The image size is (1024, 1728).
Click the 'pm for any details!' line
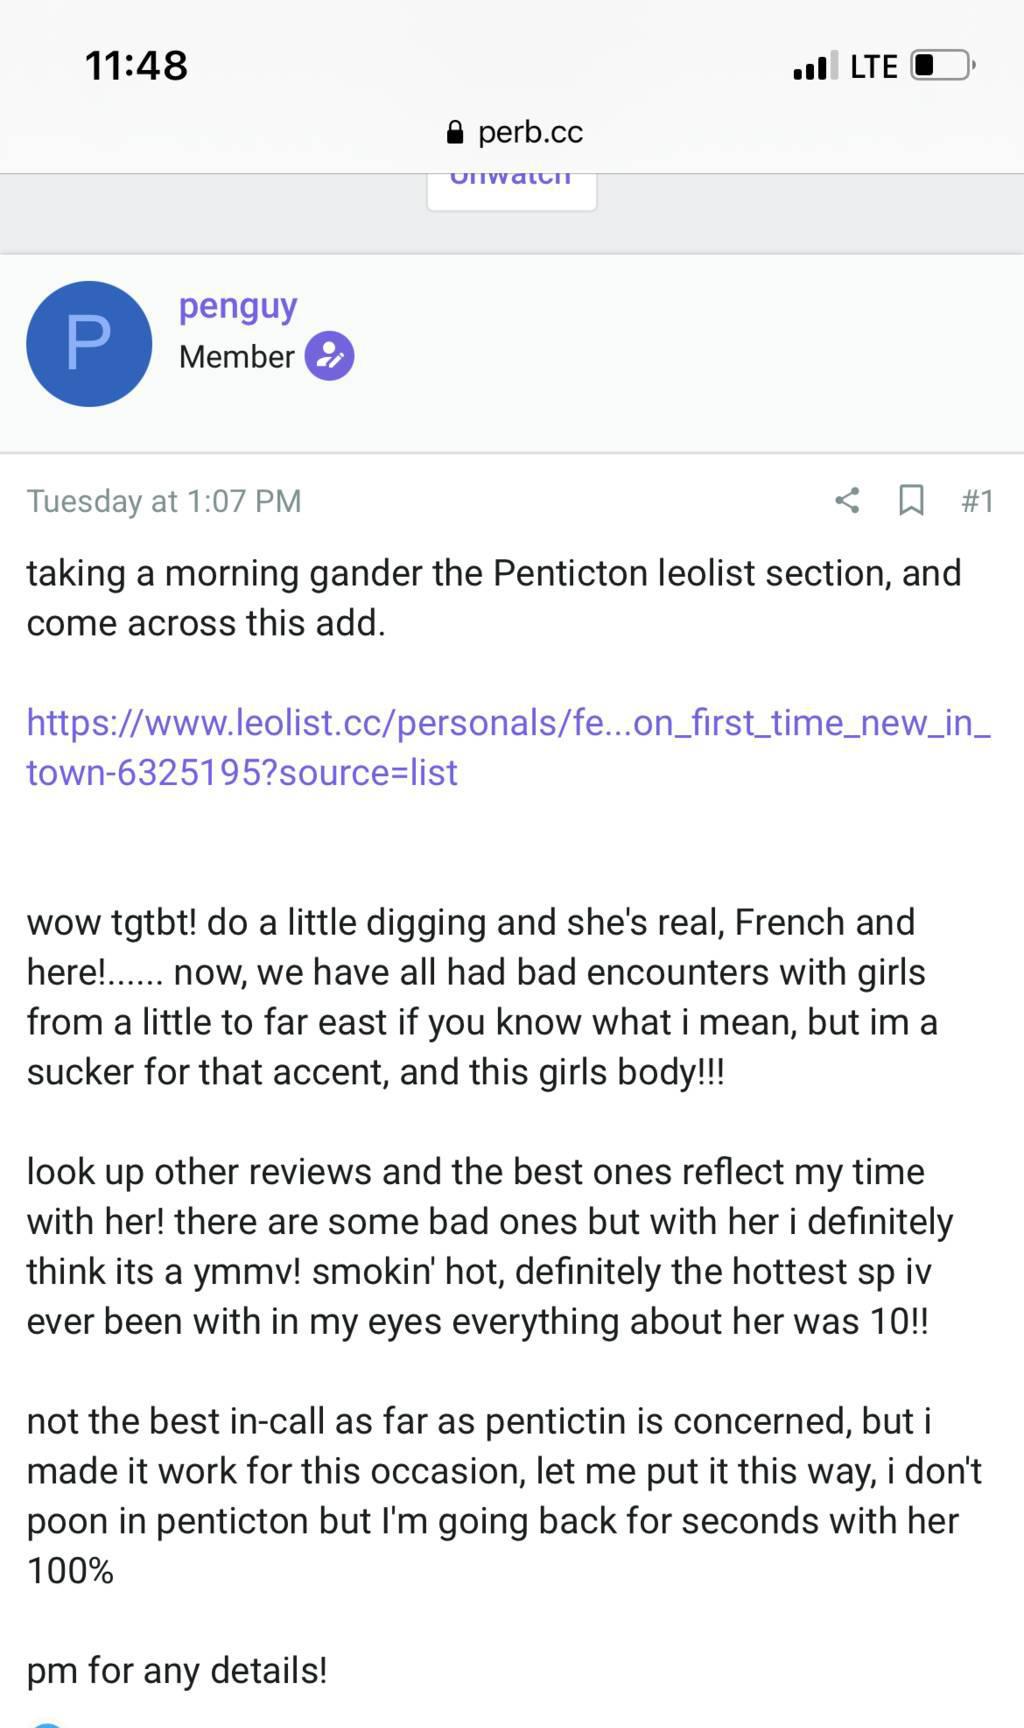(177, 1670)
